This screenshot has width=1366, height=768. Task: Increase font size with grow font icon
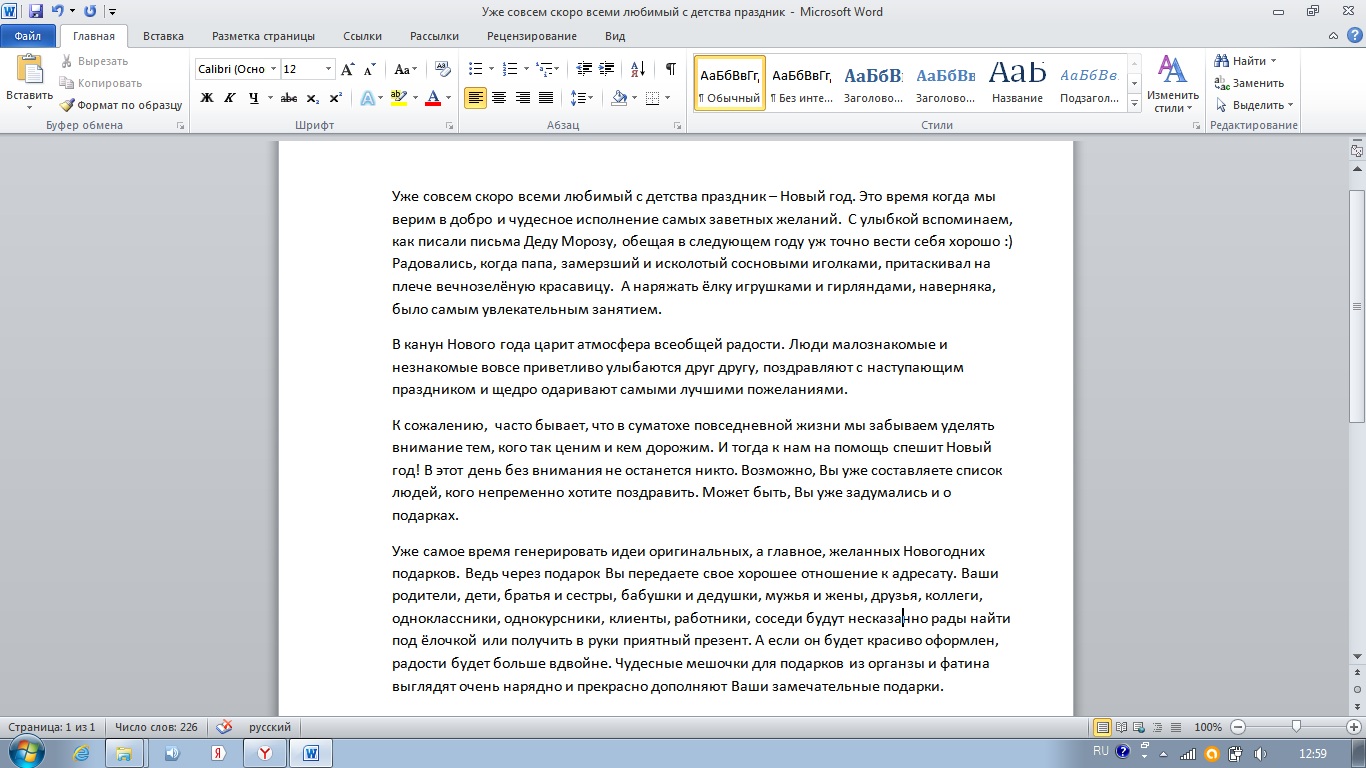point(348,69)
